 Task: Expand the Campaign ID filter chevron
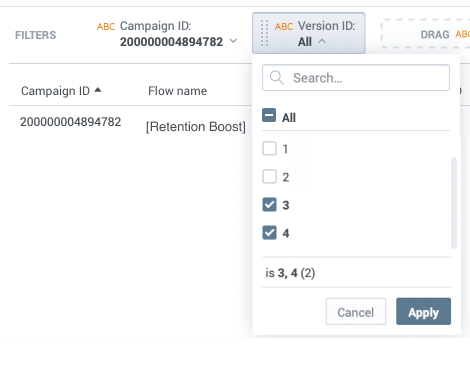(x=233, y=41)
